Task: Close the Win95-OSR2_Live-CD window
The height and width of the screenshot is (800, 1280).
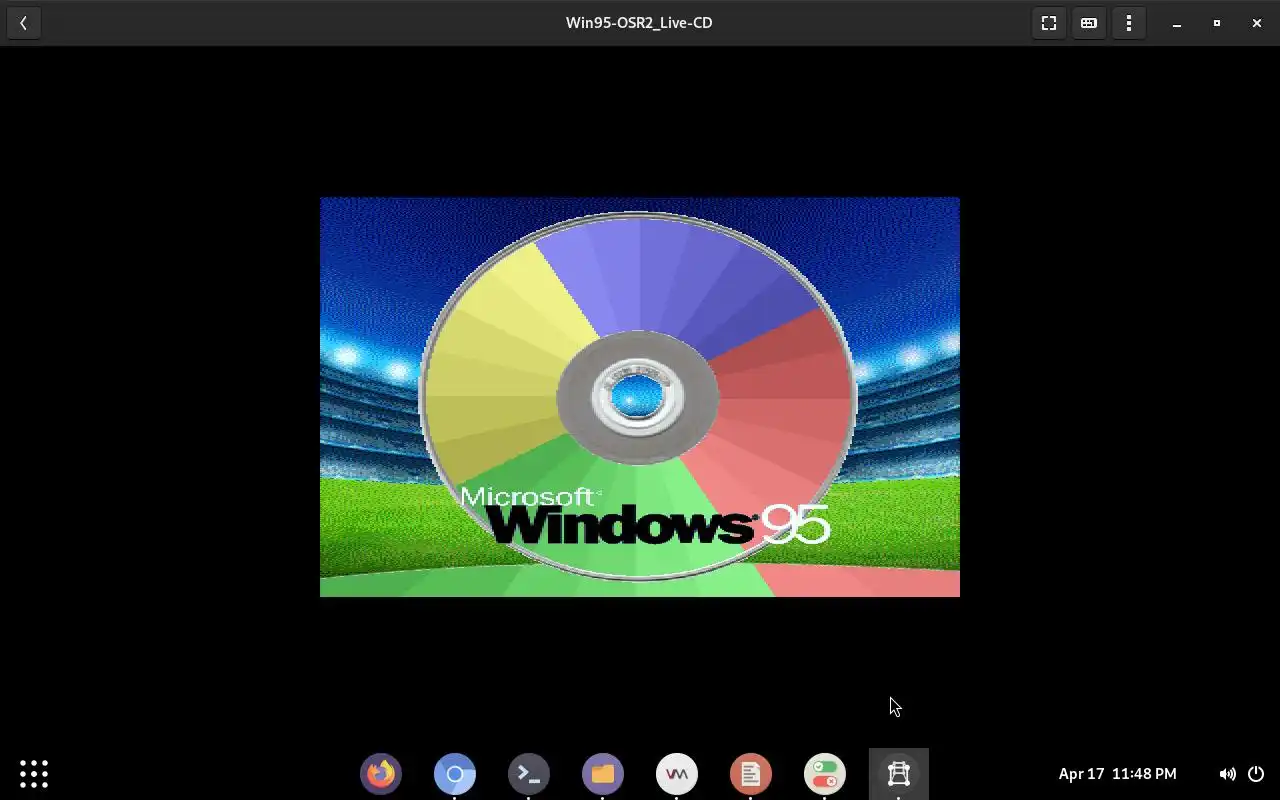Action: (x=1257, y=23)
